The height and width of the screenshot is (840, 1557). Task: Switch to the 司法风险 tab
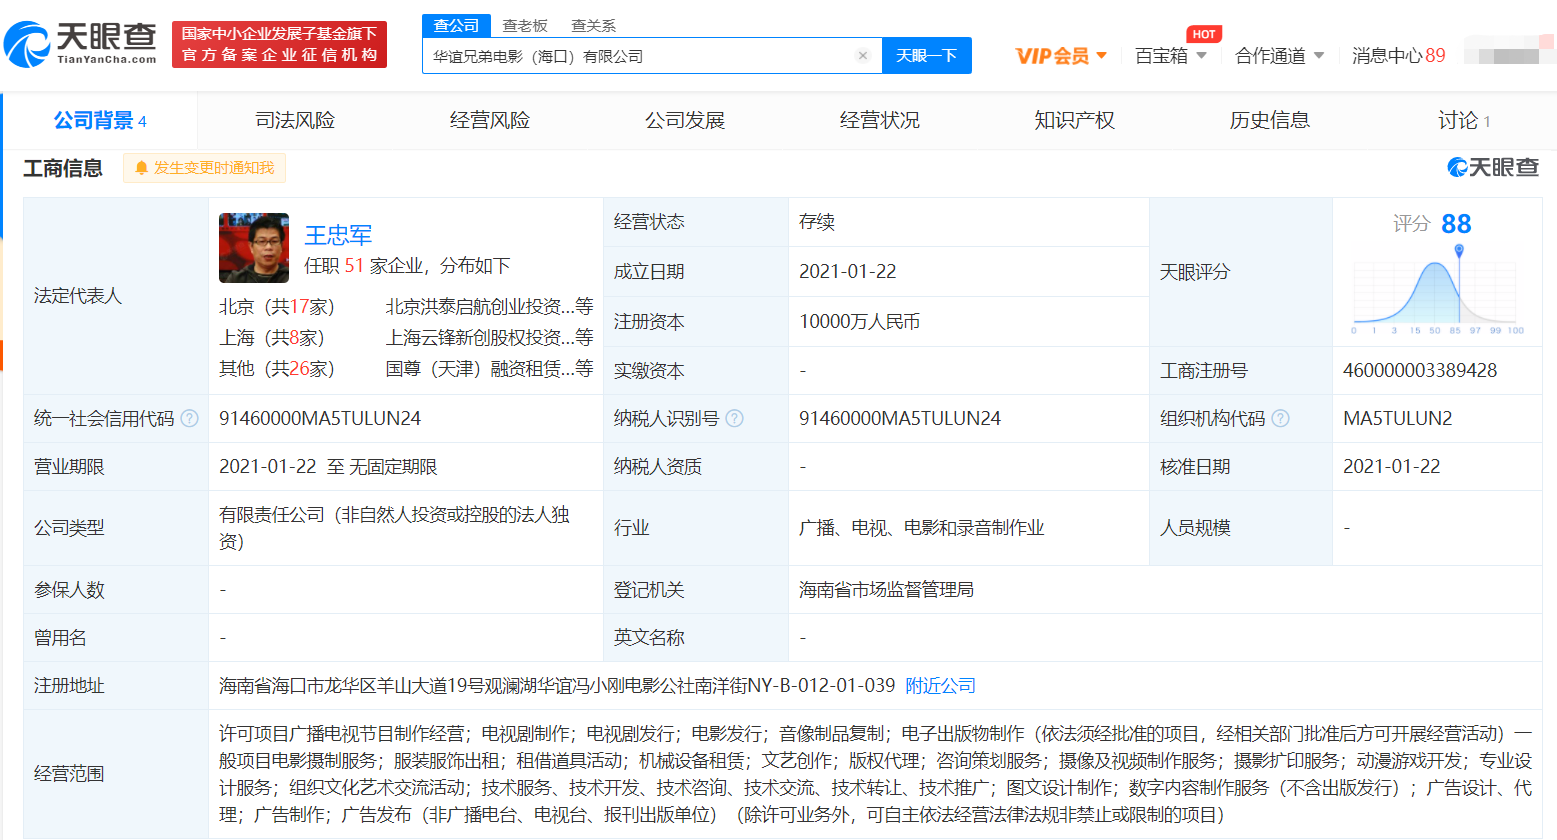pyautogui.click(x=295, y=121)
